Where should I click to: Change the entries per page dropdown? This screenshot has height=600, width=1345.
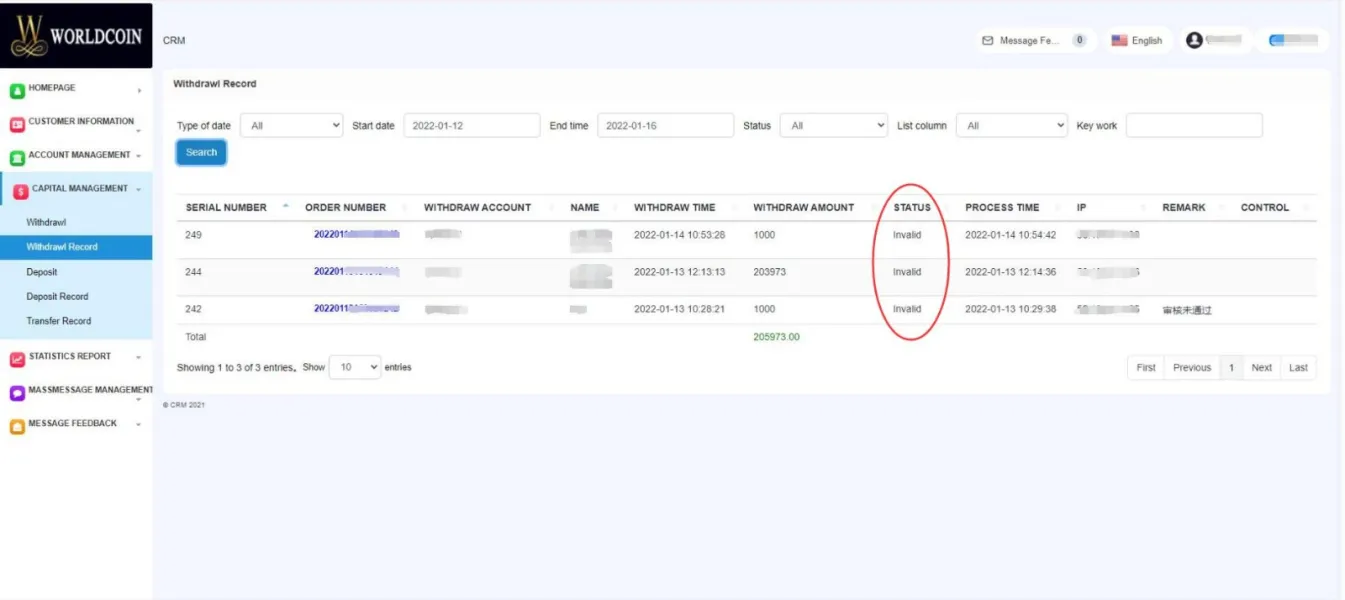[x=354, y=367]
